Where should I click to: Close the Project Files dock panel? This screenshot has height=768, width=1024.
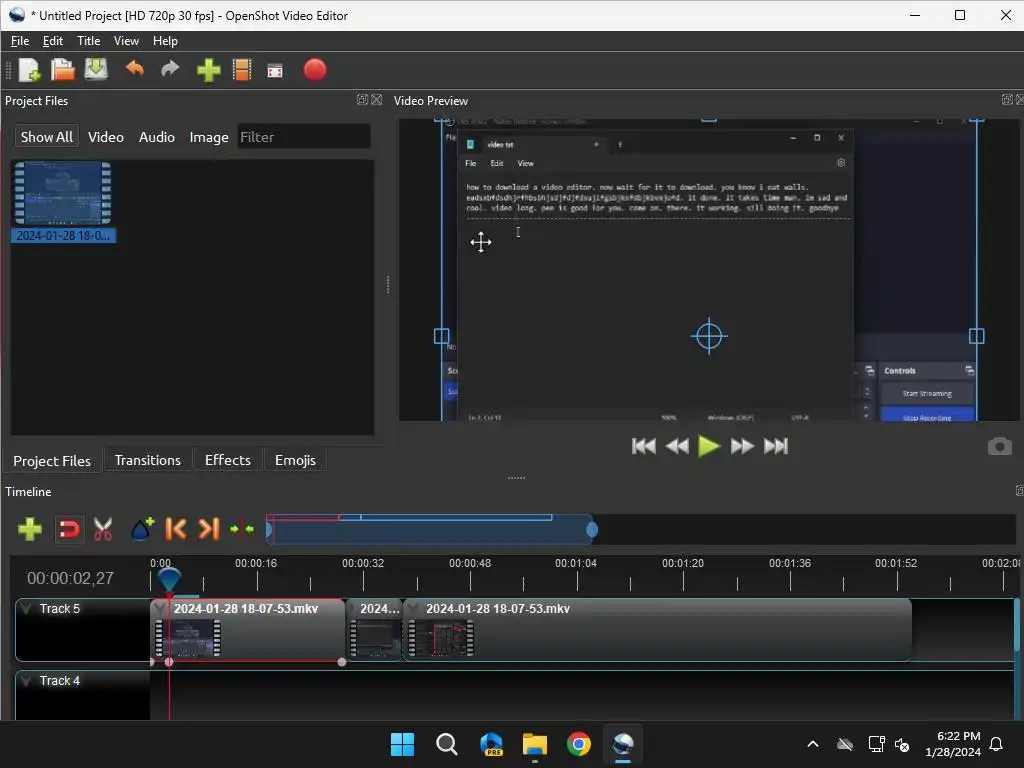(377, 100)
